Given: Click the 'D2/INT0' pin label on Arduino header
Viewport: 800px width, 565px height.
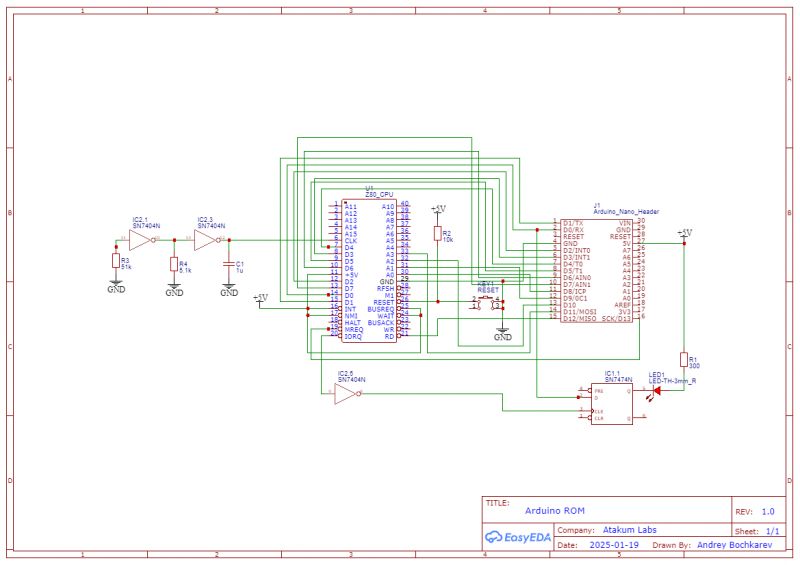Looking at the screenshot, I should (577, 250).
